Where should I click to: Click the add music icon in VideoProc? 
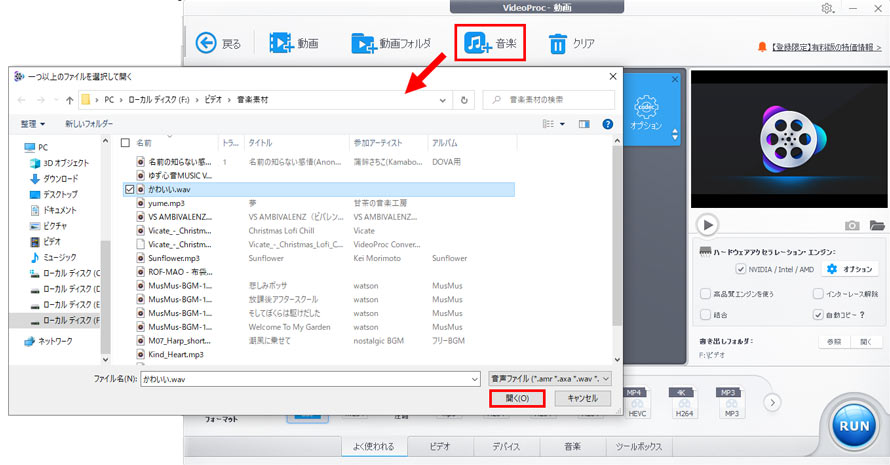click(x=477, y=43)
